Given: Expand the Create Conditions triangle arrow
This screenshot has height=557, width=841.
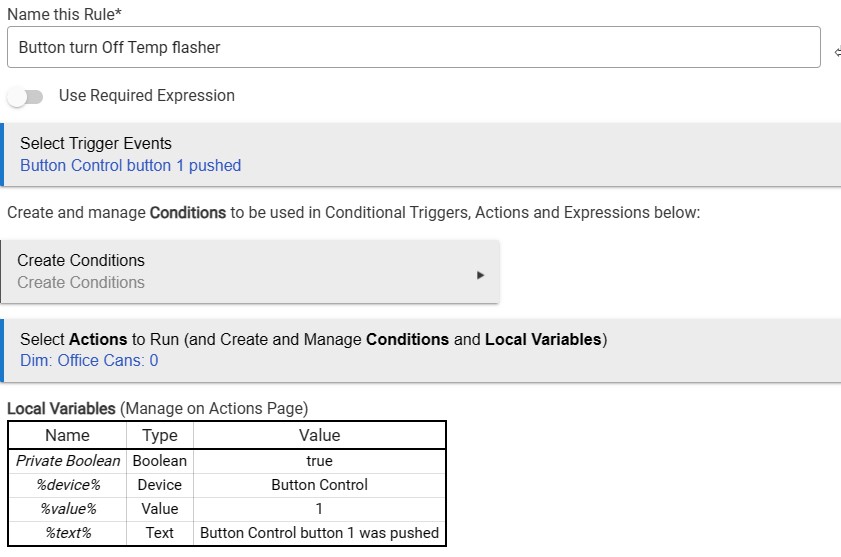Looking at the screenshot, I should pyautogui.click(x=480, y=274).
